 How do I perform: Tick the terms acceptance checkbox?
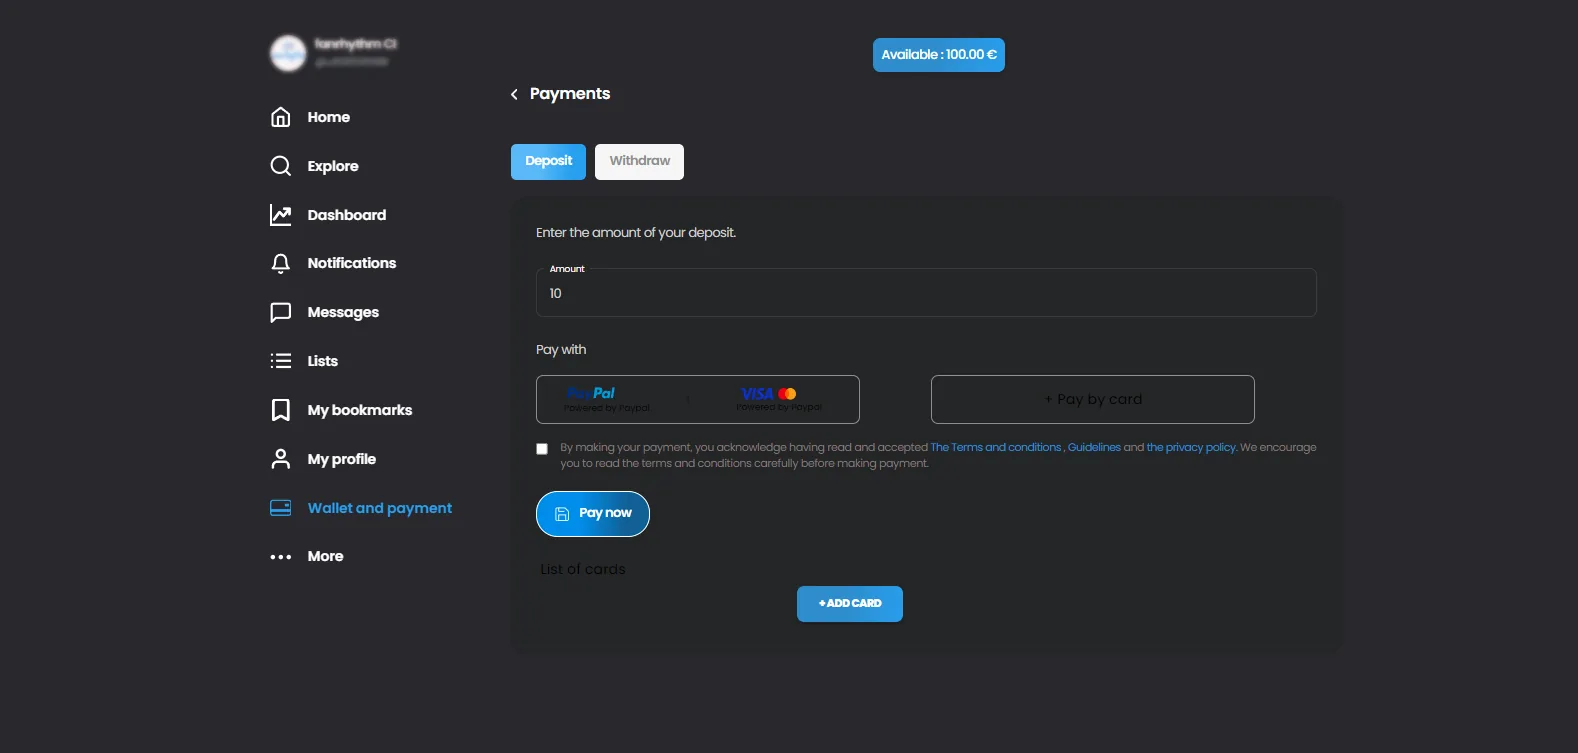[542, 449]
